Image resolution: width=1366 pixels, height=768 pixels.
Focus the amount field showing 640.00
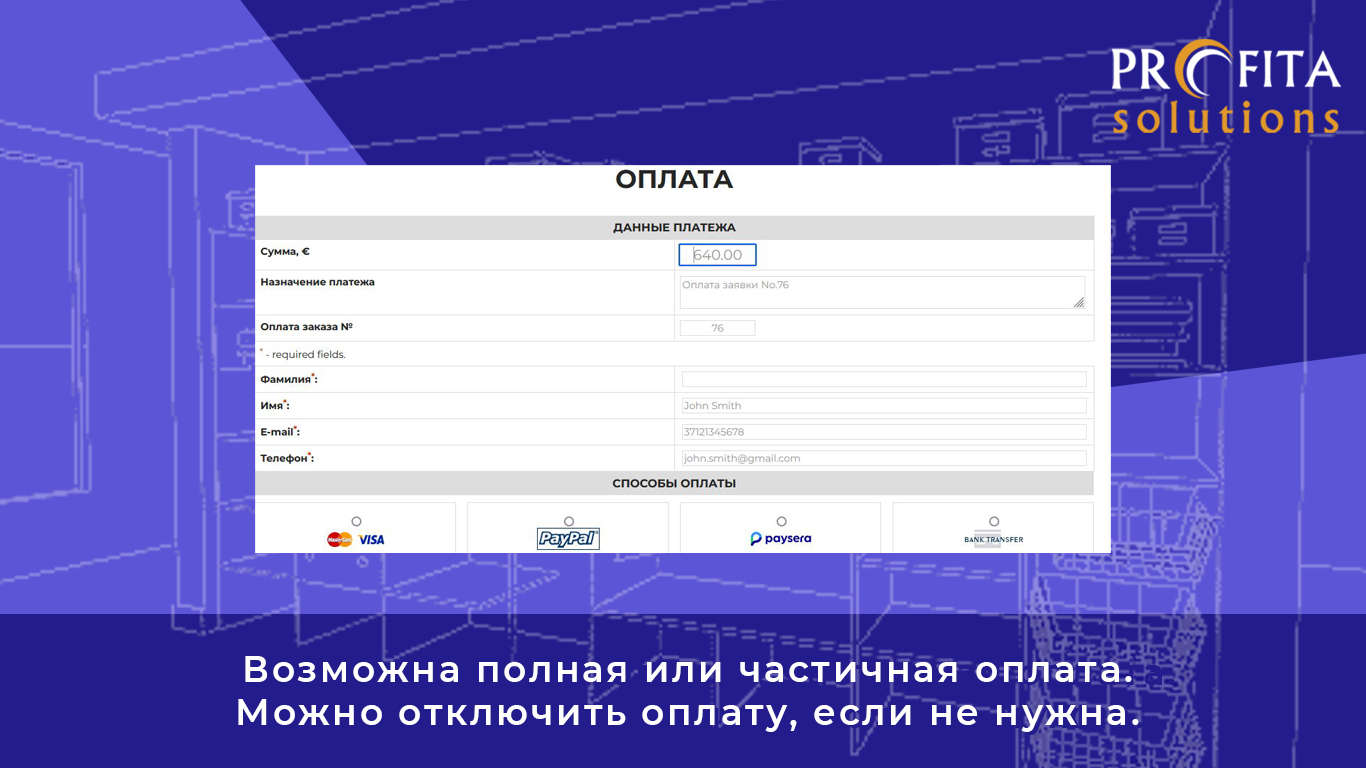coord(717,255)
